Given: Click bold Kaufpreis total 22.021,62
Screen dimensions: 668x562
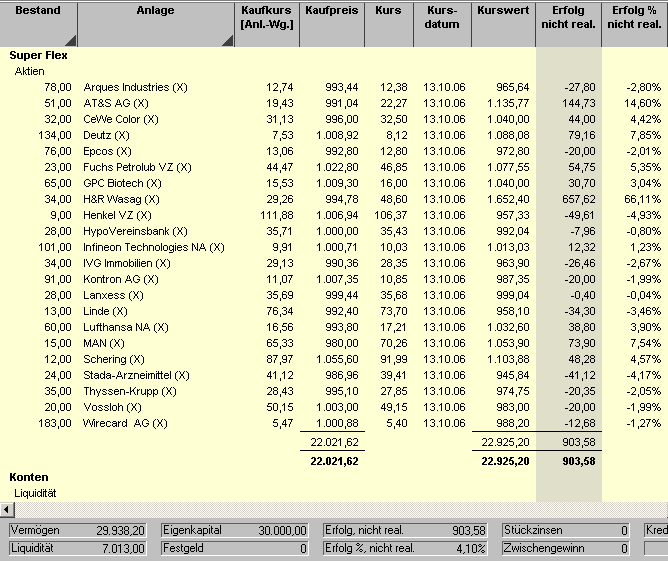Looking at the screenshot, I should coord(334,461).
